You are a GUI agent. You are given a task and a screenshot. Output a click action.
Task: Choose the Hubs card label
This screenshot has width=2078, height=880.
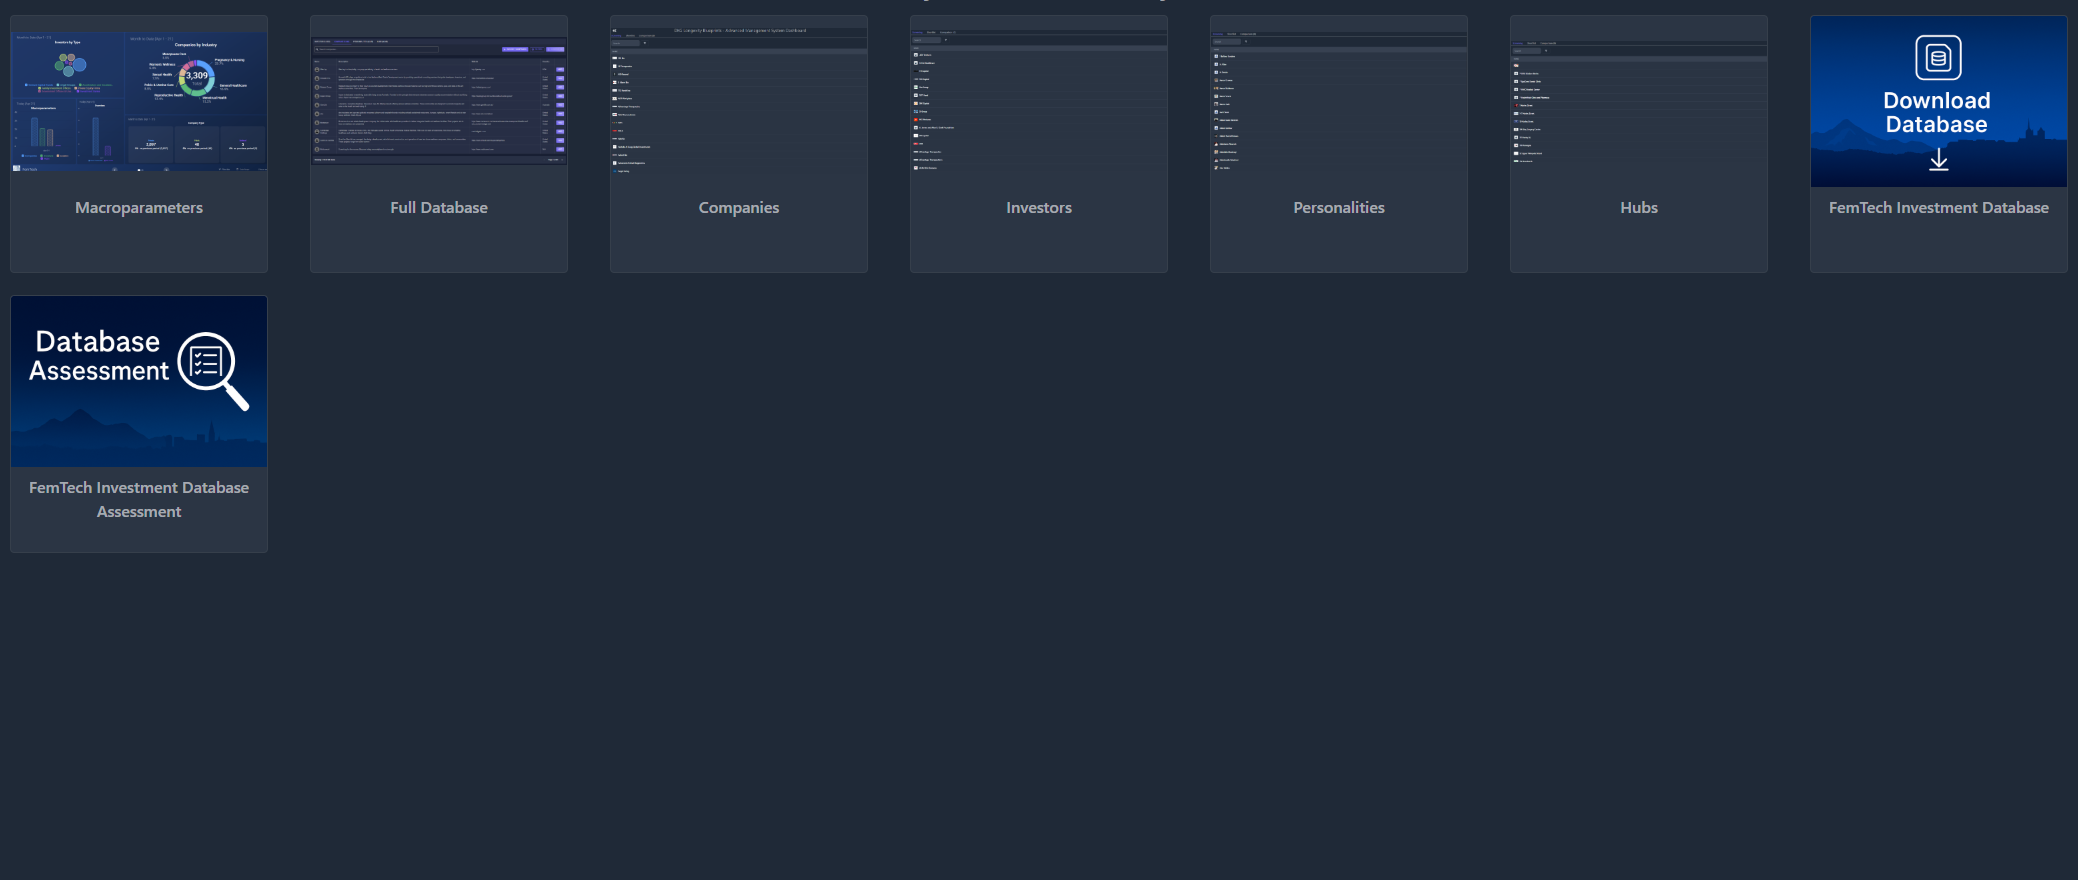[x=1639, y=208]
